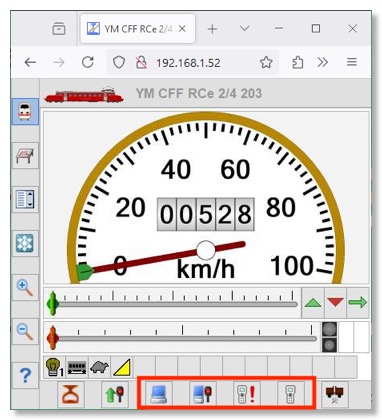This screenshot has width=382, height=420.
Task: Reload the page
Action: click(x=88, y=62)
